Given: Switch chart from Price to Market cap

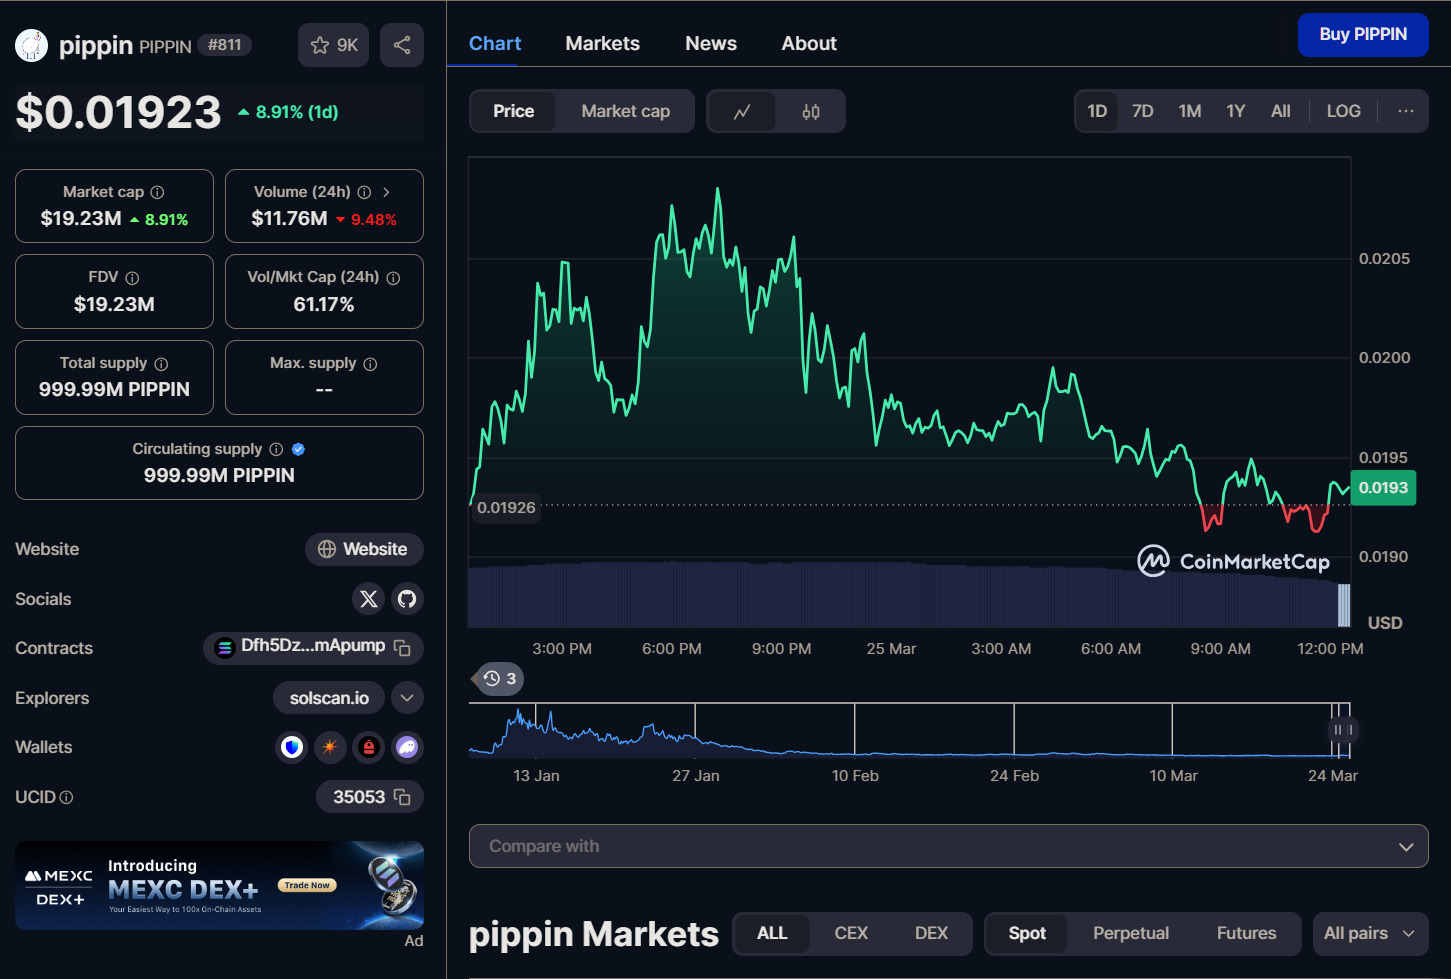Looking at the screenshot, I should pos(625,111).
